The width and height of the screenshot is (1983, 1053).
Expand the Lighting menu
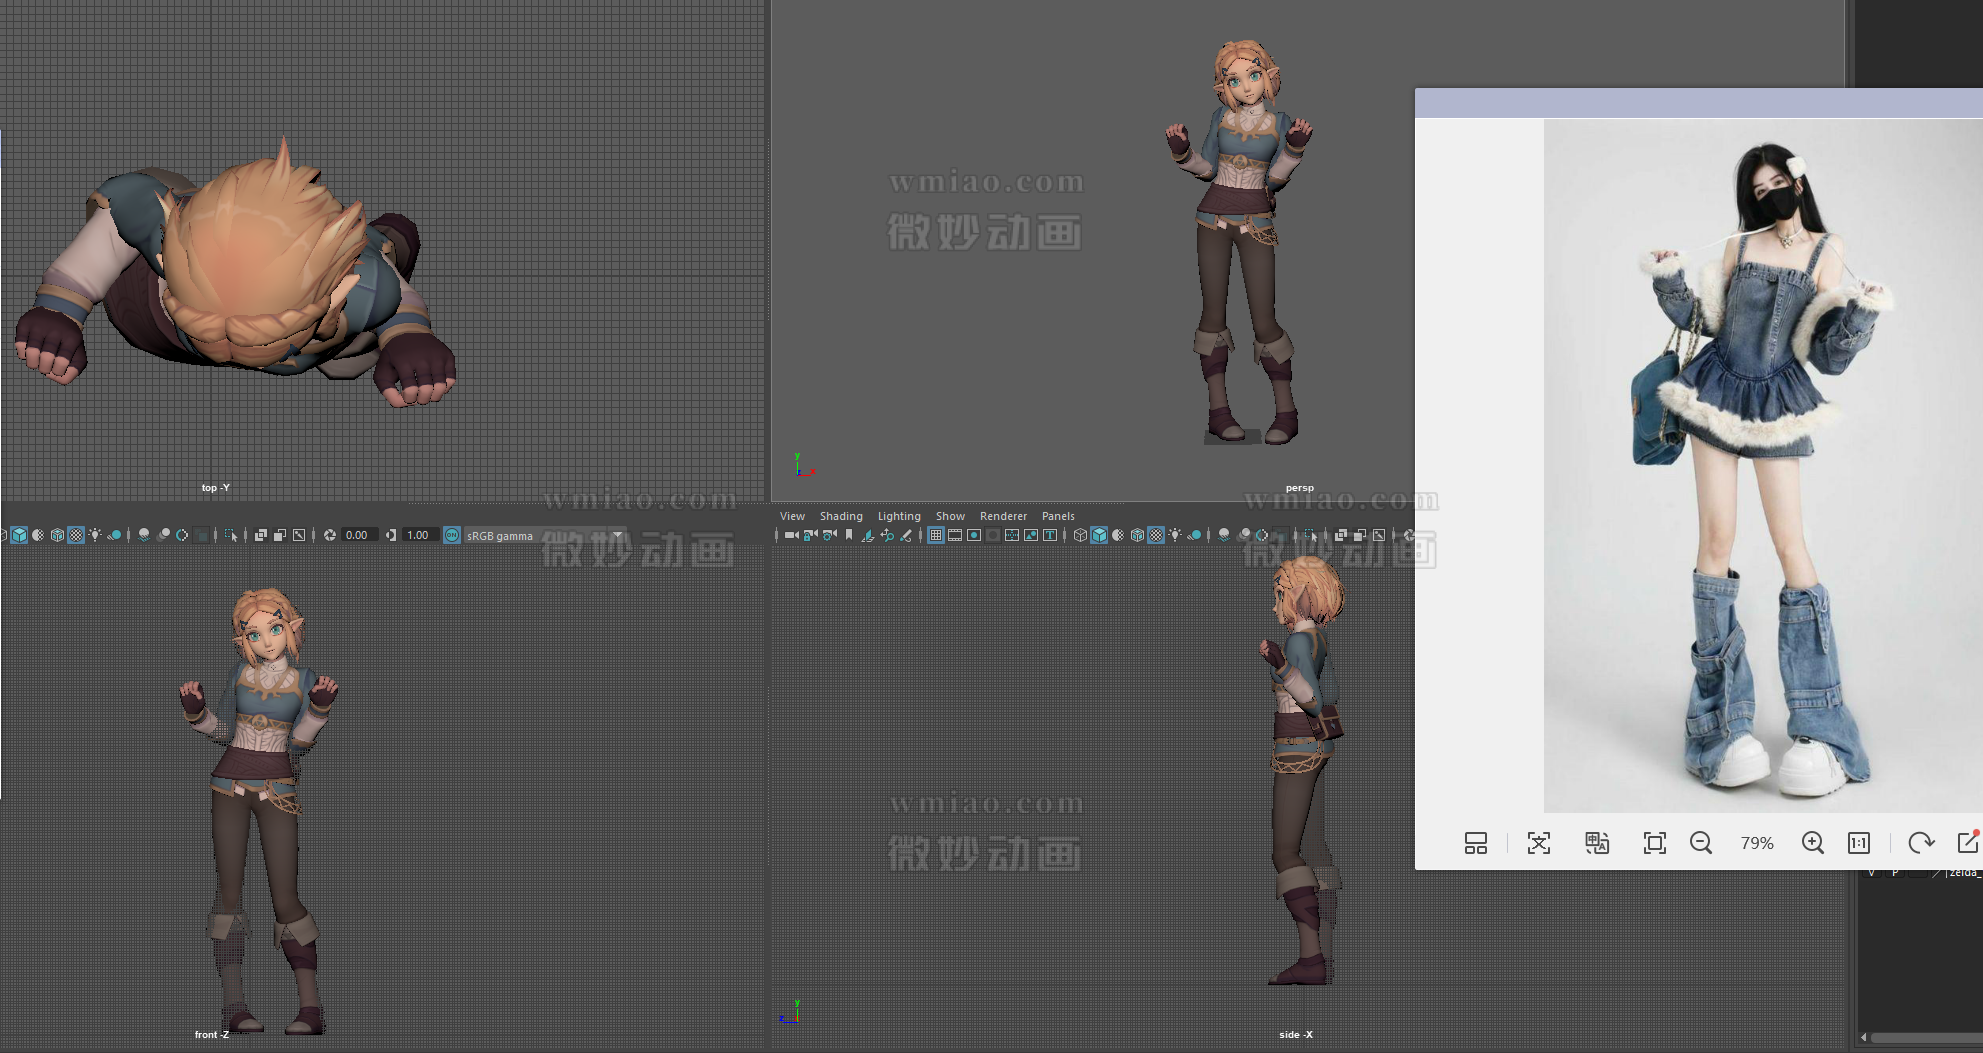coord(899,516)
